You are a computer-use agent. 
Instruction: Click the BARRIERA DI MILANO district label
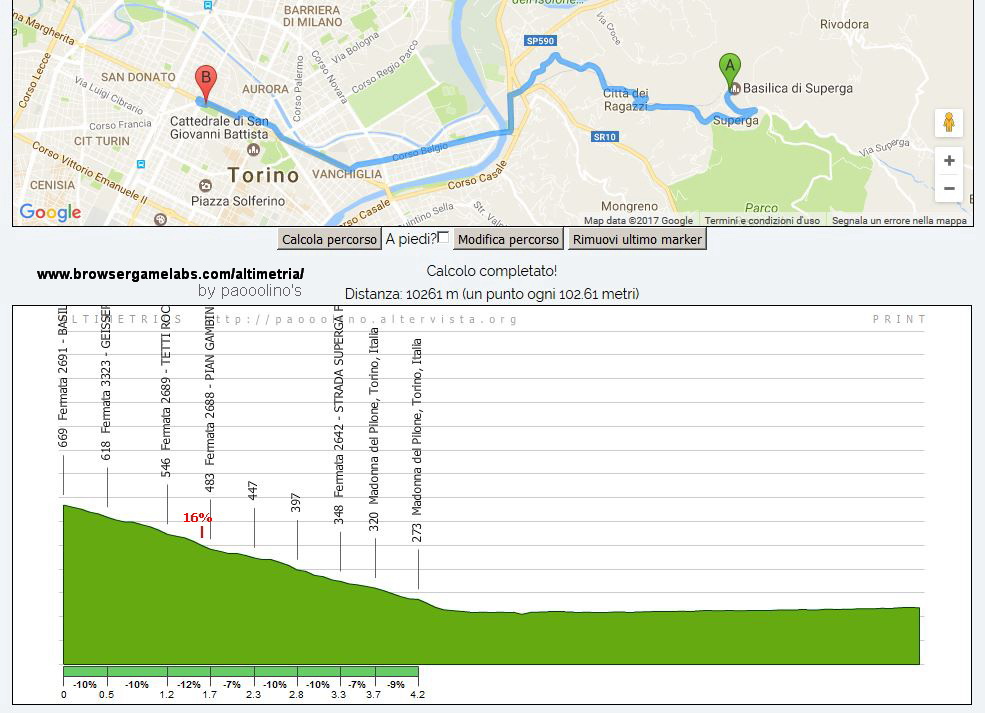312,16
